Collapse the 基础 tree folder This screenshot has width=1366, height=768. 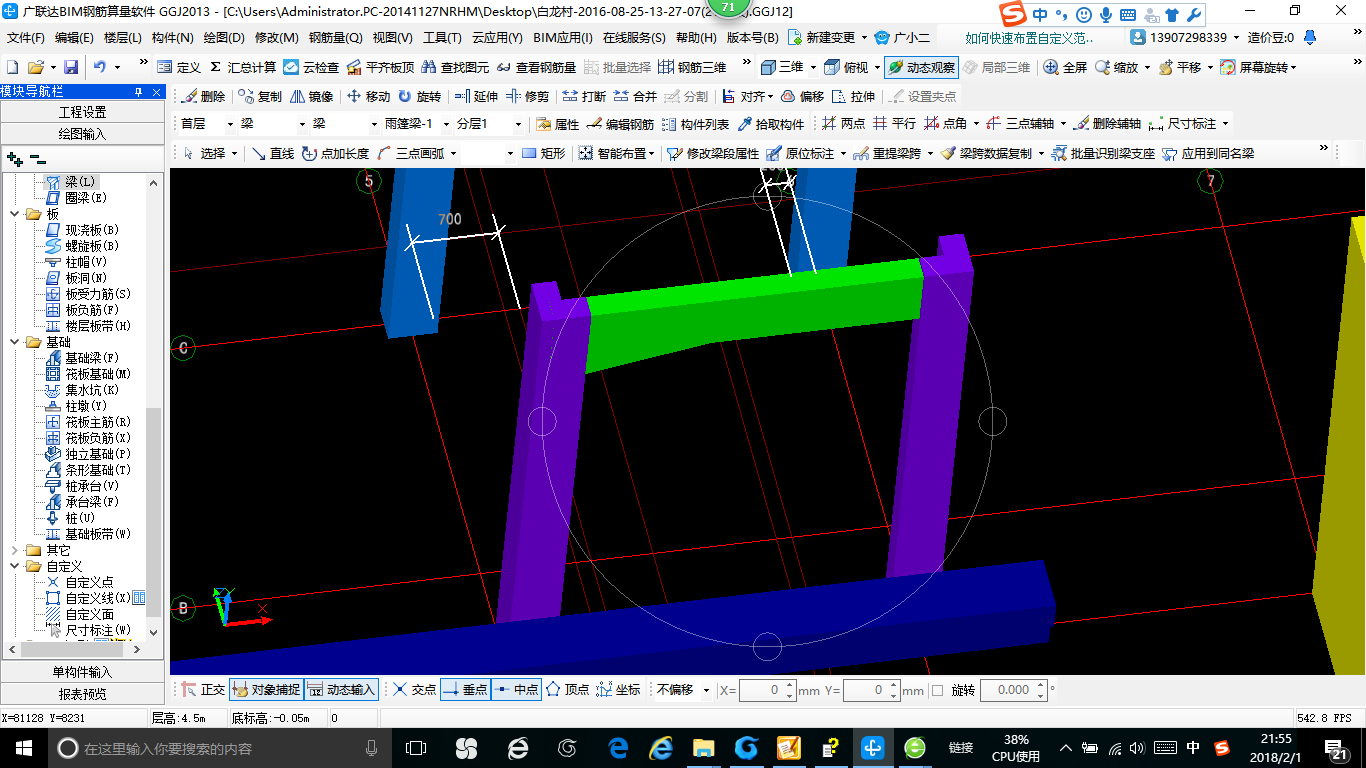13,342
